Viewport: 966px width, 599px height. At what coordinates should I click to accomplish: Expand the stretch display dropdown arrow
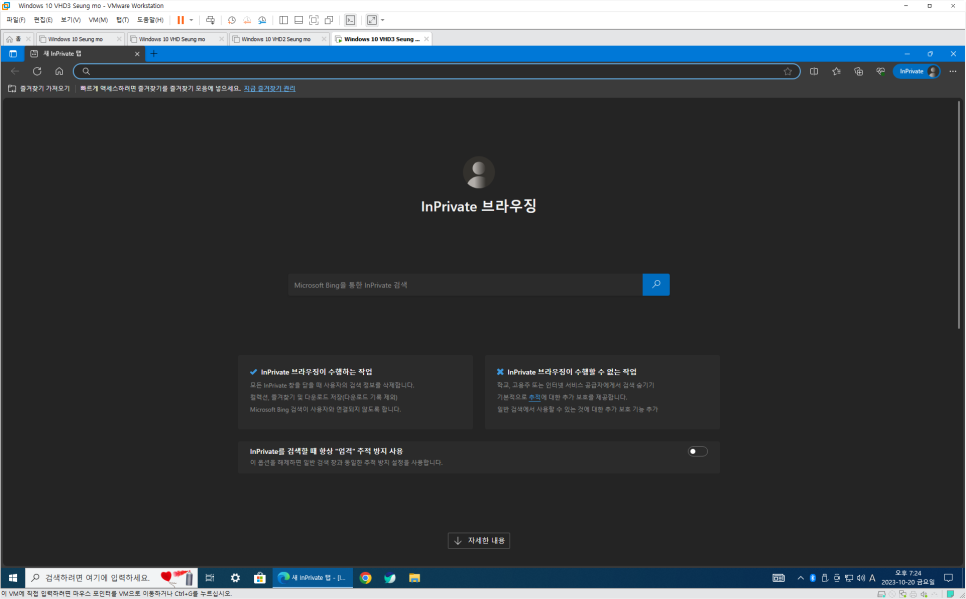pos(383,20)
